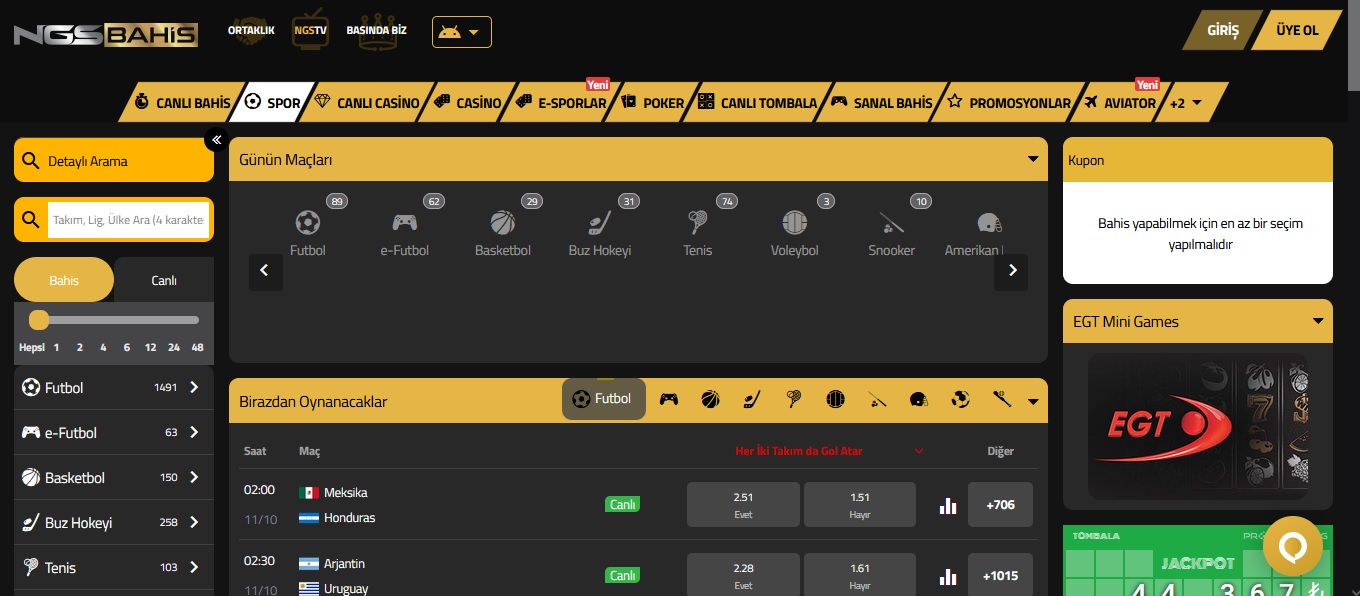Screen dimensions: 1360x596
Task: Open CANLI BAHİS menu item
Action: pyautogui.click(x=183, y=102)
